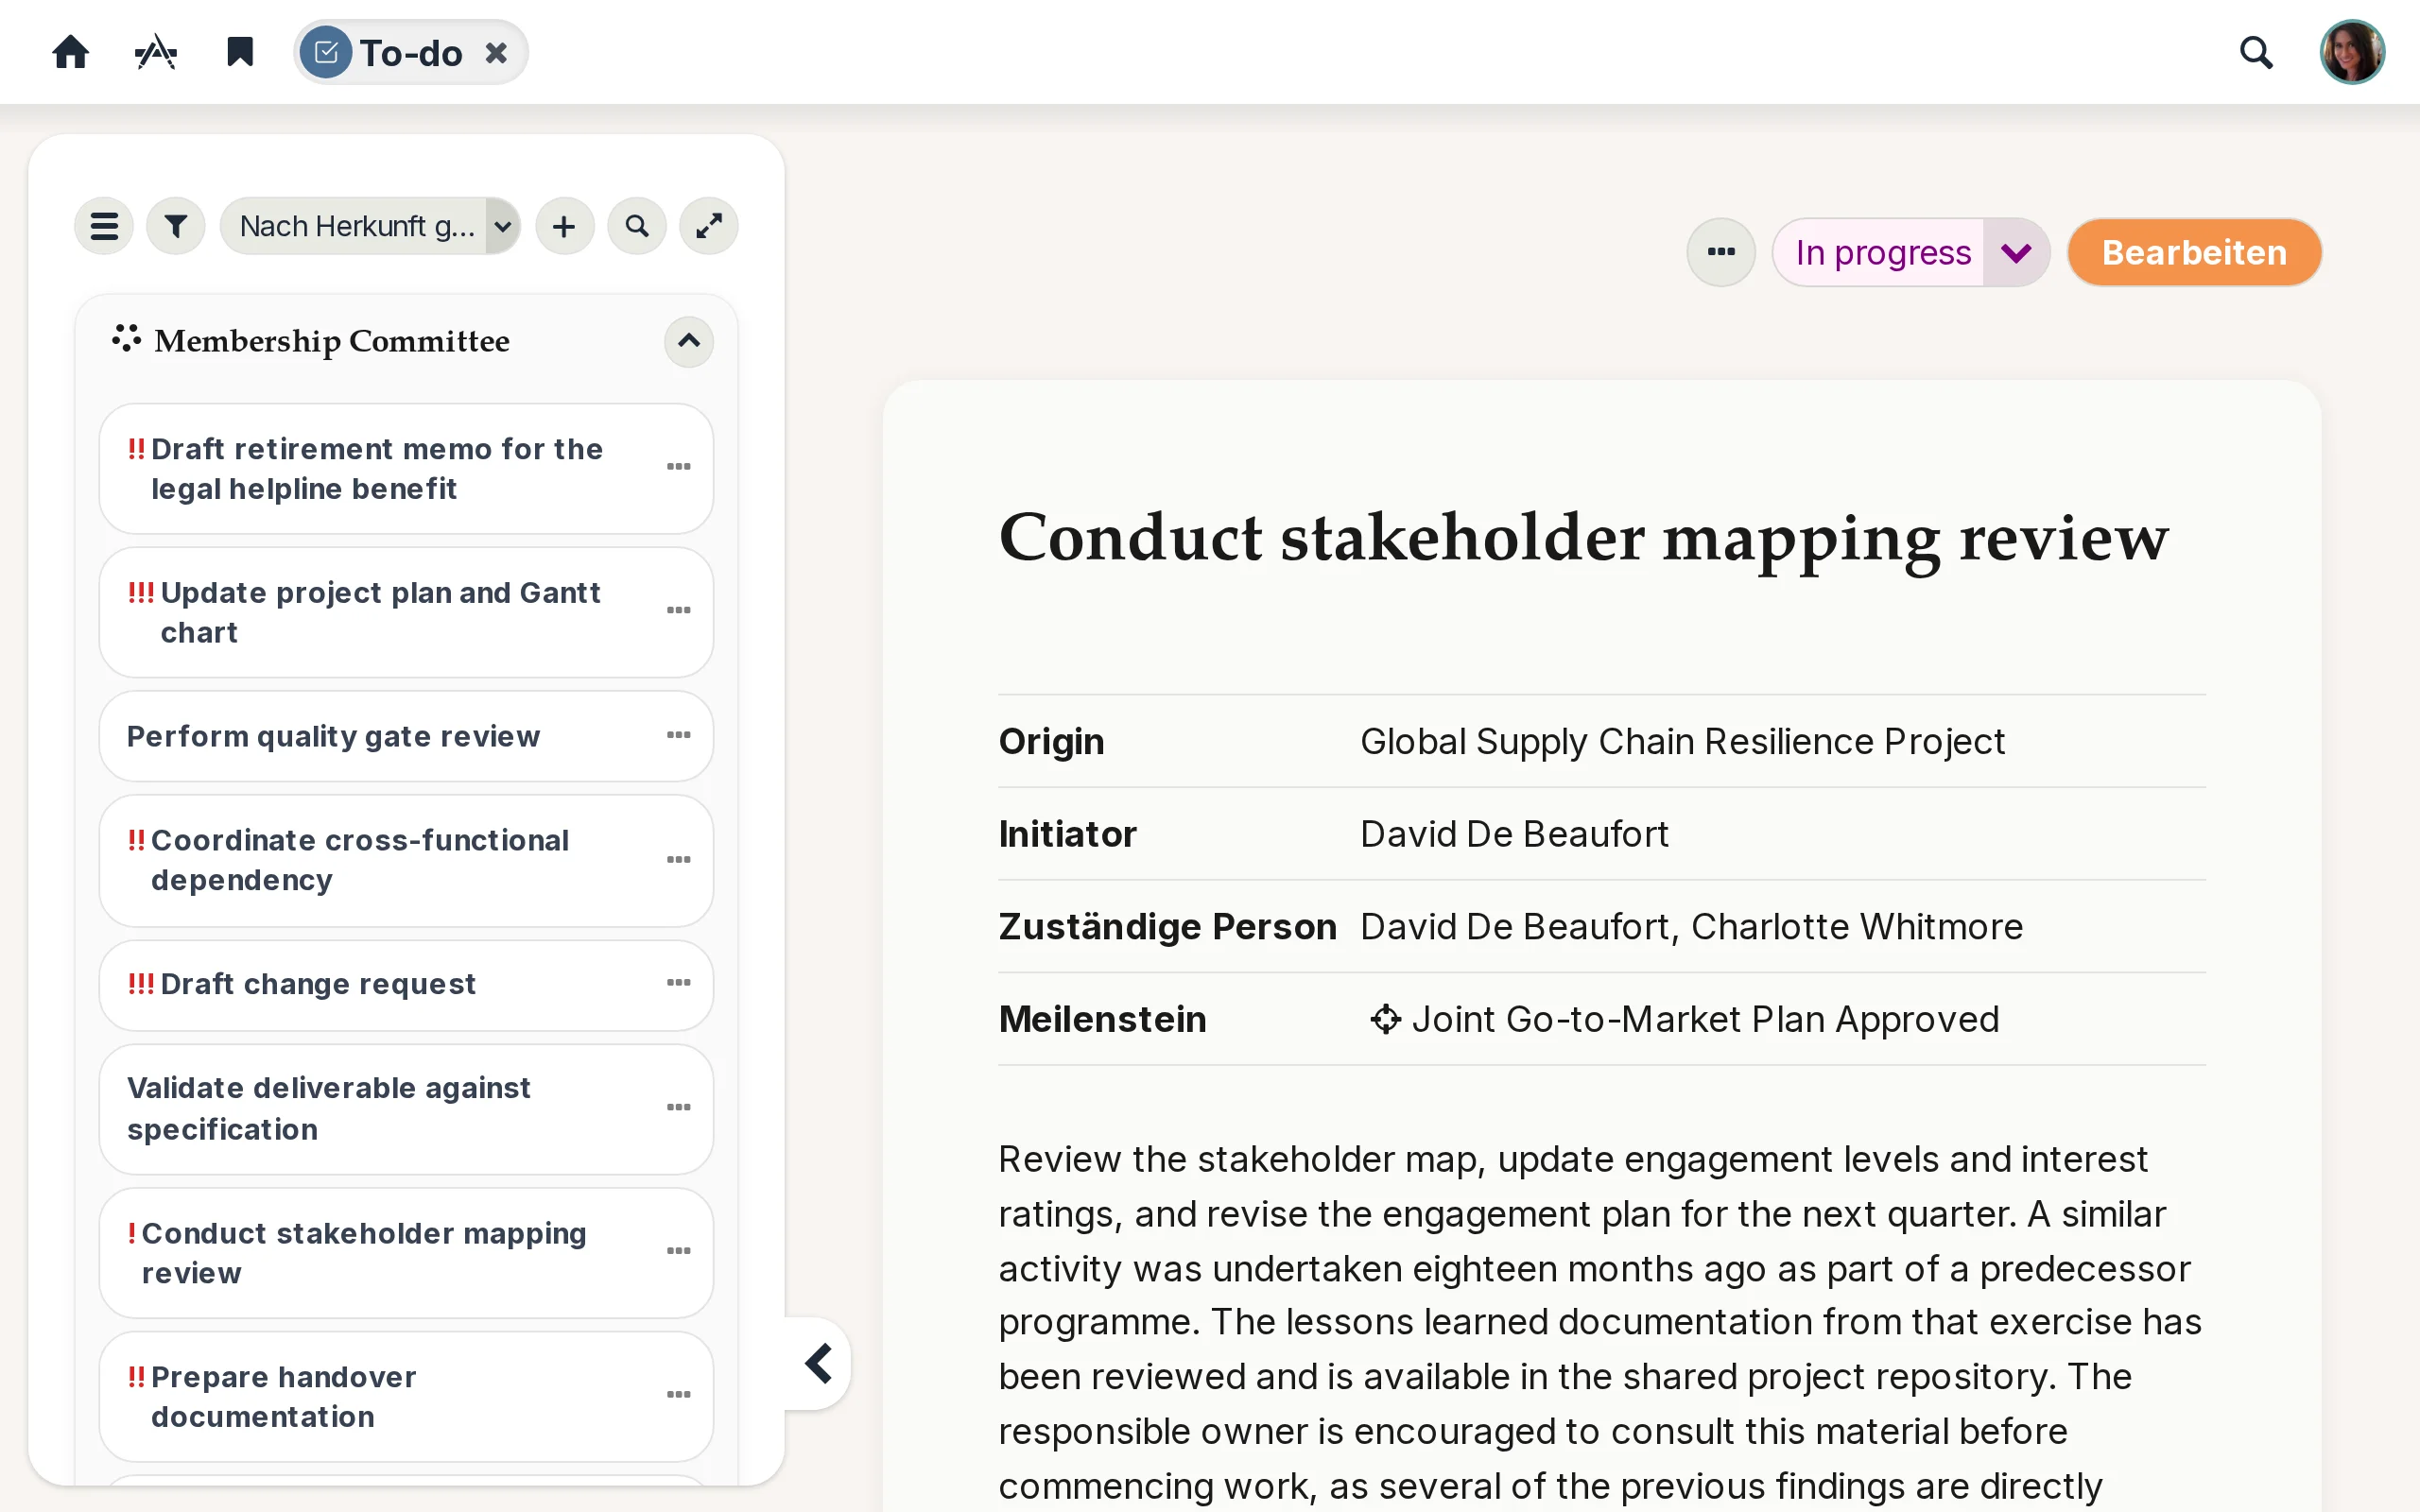Screen dimensions: 2420x1512
Task: Add a new to-do with plus icon
Action: point(564,226)
